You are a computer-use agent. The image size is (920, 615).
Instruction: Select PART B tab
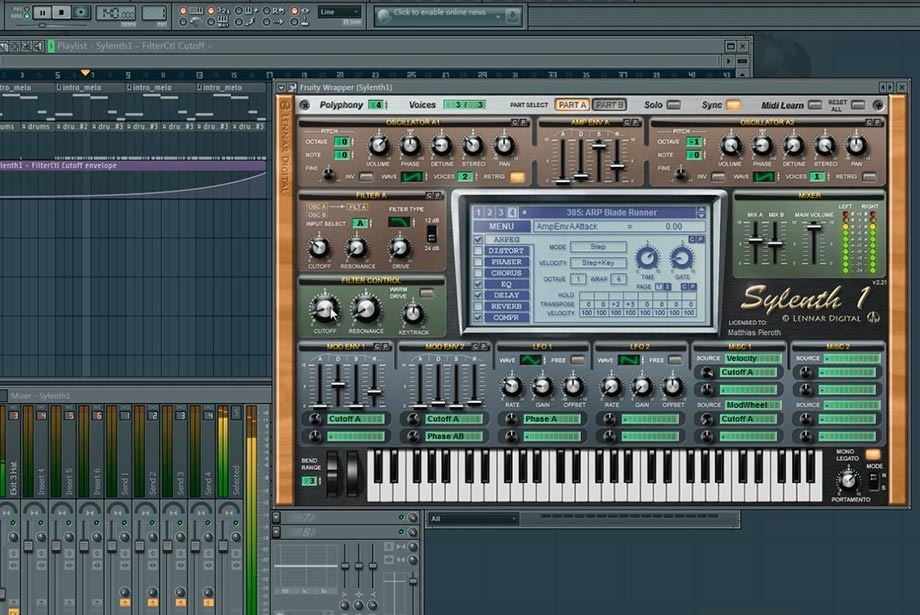(609, 105)
